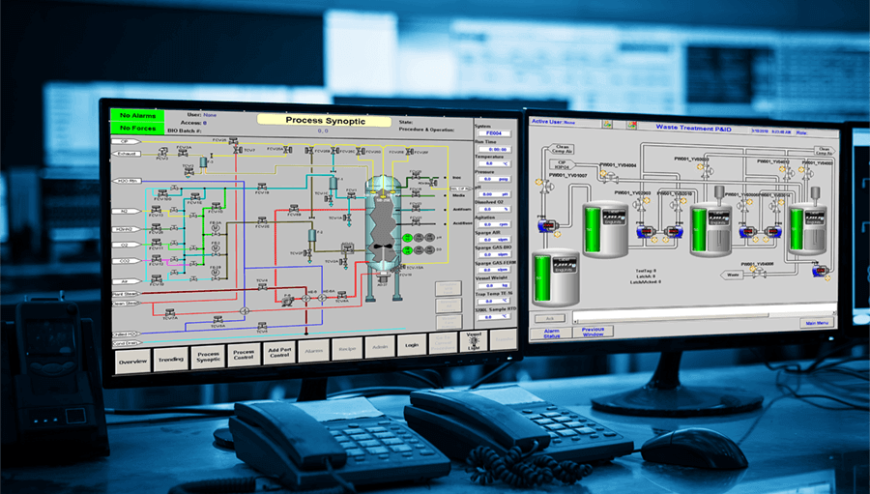The image size is (870, 494).
Task: Click the FCV25 valve icon on Process Synoptic
Action: pos(233,142)
